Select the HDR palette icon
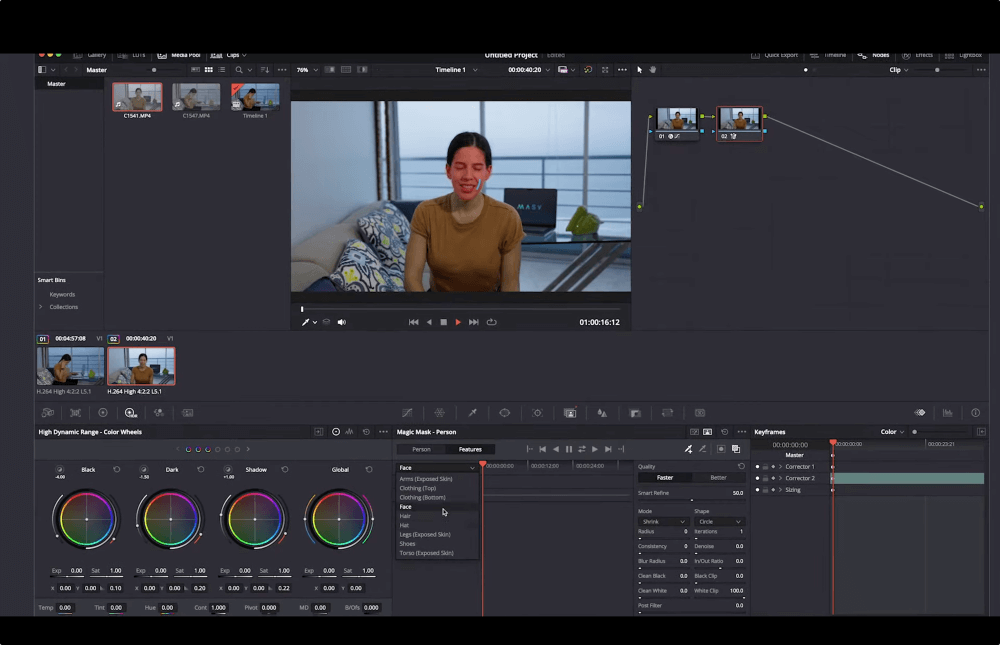 point(131,413)
